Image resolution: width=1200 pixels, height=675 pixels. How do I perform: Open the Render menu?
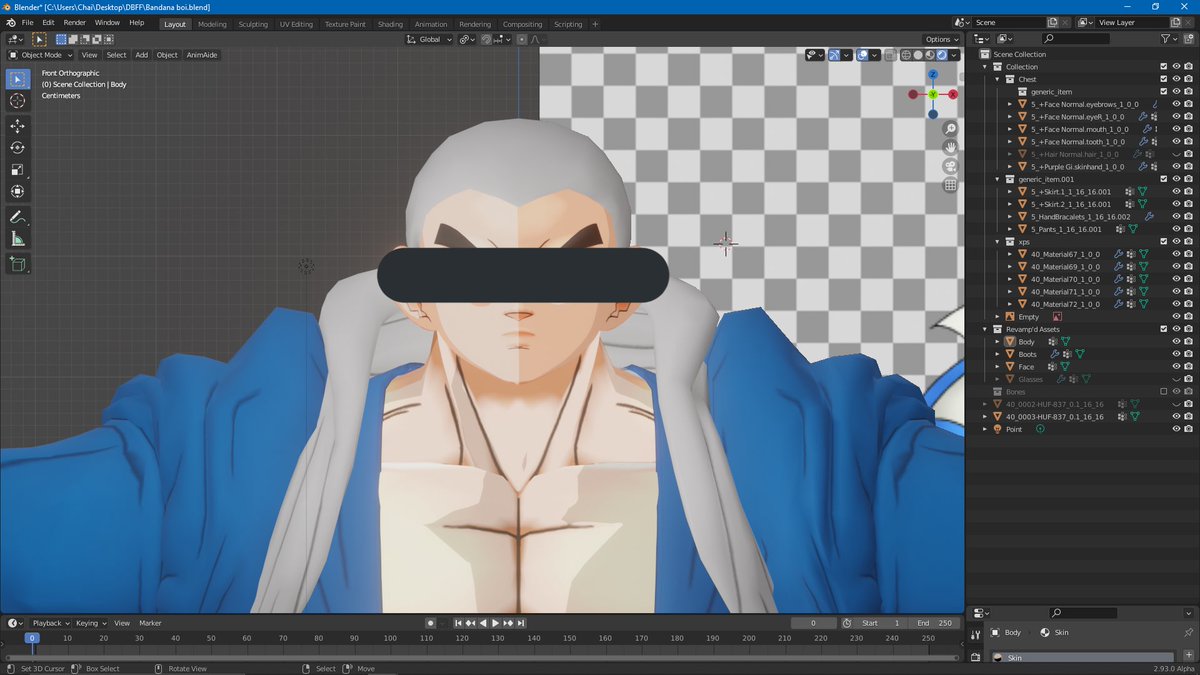click(75, 22)
